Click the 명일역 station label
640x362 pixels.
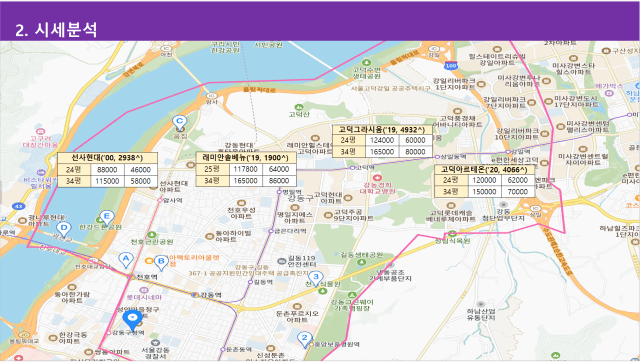[292, 192]
